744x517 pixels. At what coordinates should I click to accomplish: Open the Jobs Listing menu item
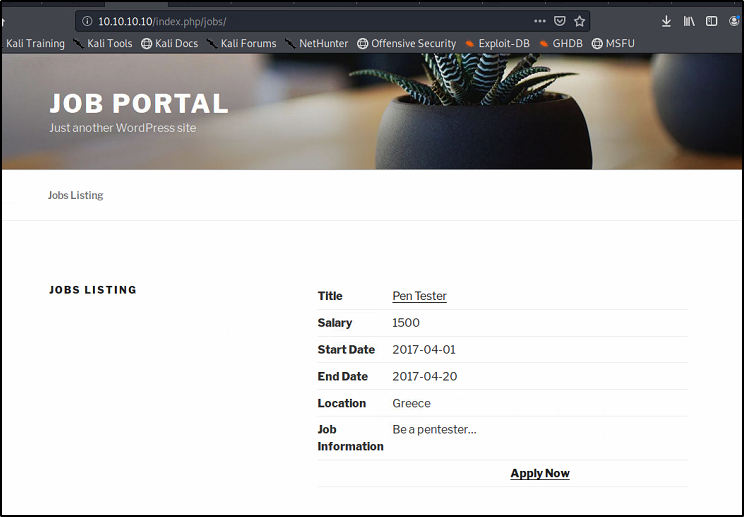(75, 195)
